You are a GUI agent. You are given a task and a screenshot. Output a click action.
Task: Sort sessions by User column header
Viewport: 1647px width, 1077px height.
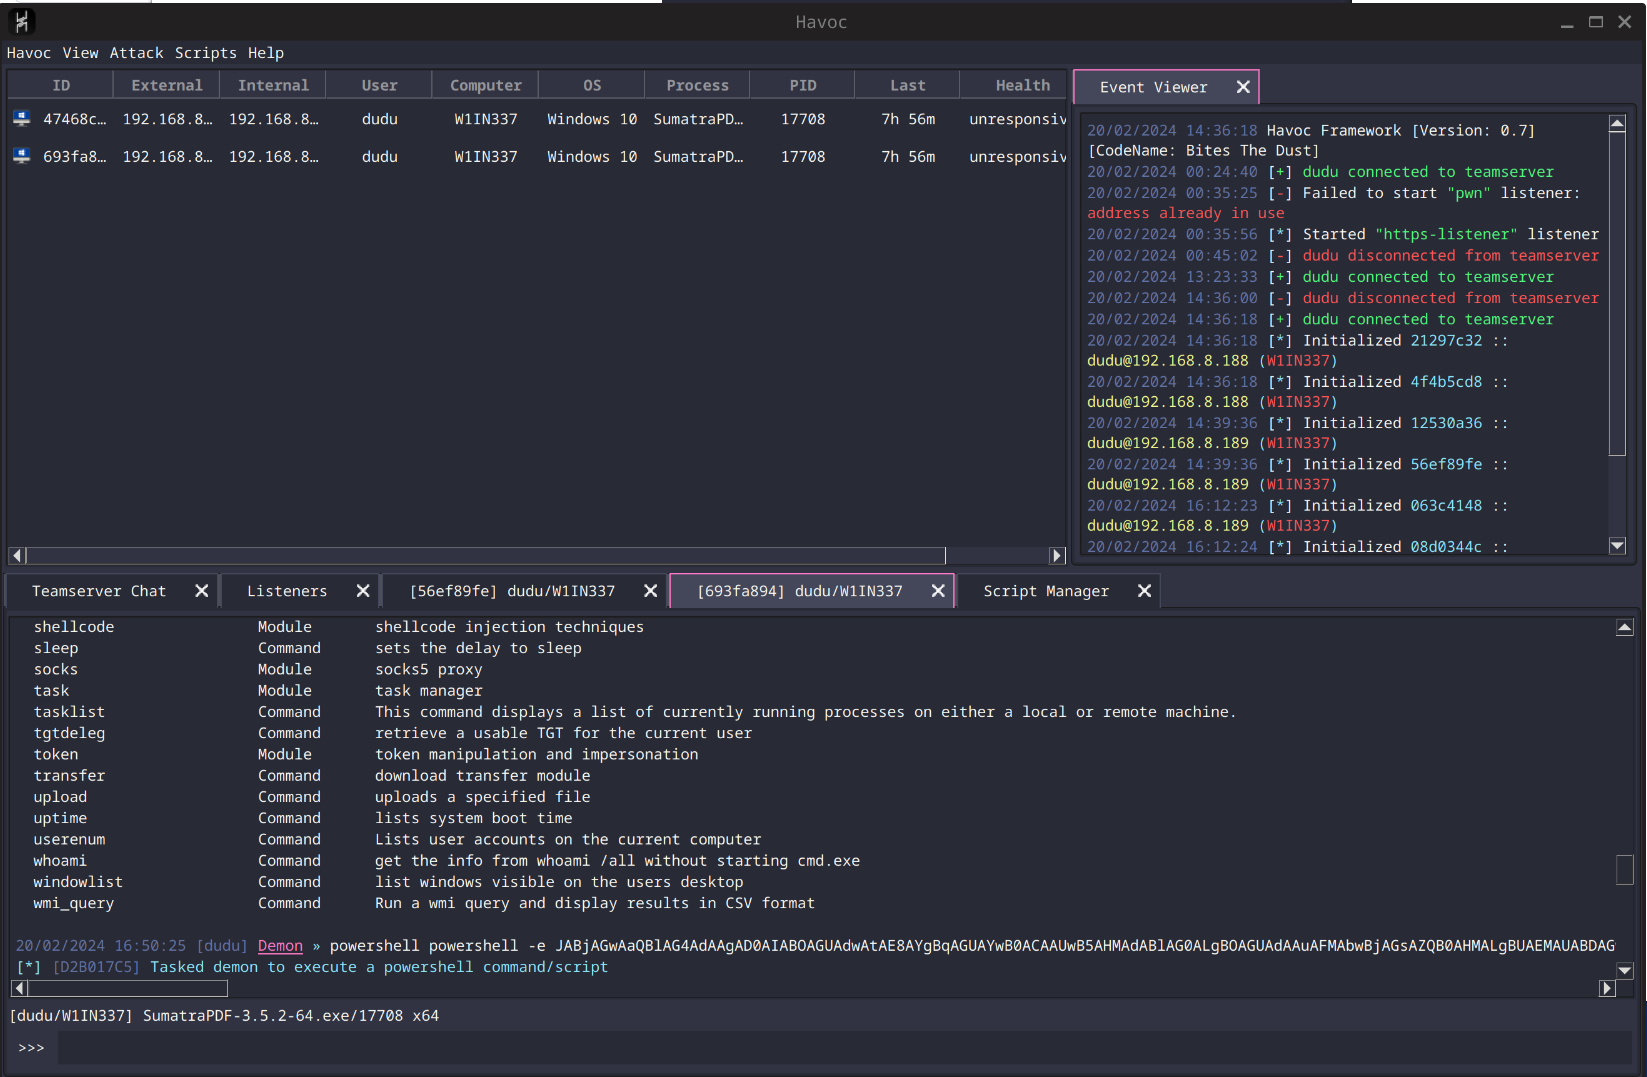click(x=379, y=85)
